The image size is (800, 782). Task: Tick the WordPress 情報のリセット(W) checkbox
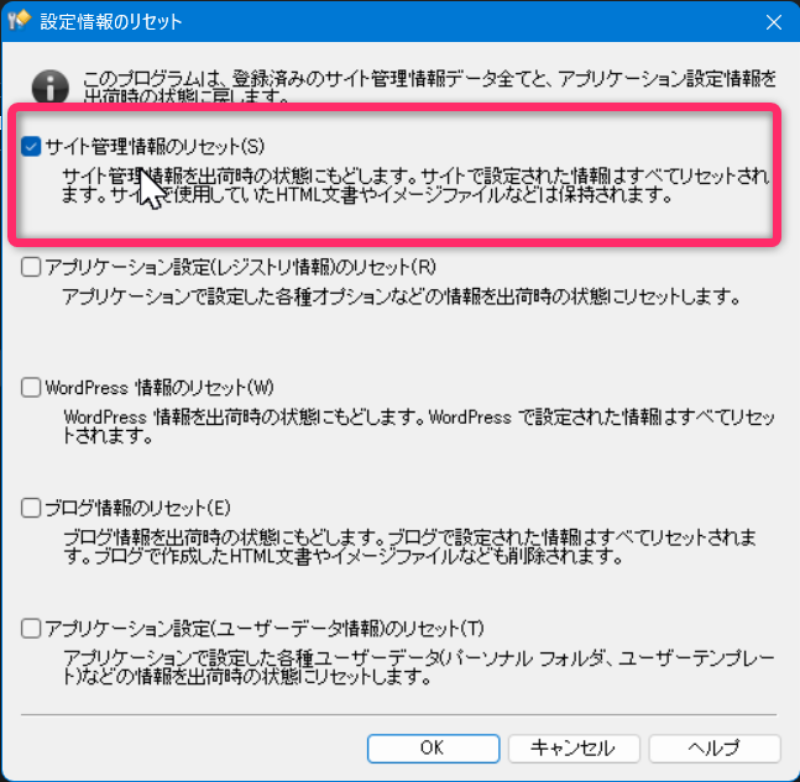click(x=31, y=388)
